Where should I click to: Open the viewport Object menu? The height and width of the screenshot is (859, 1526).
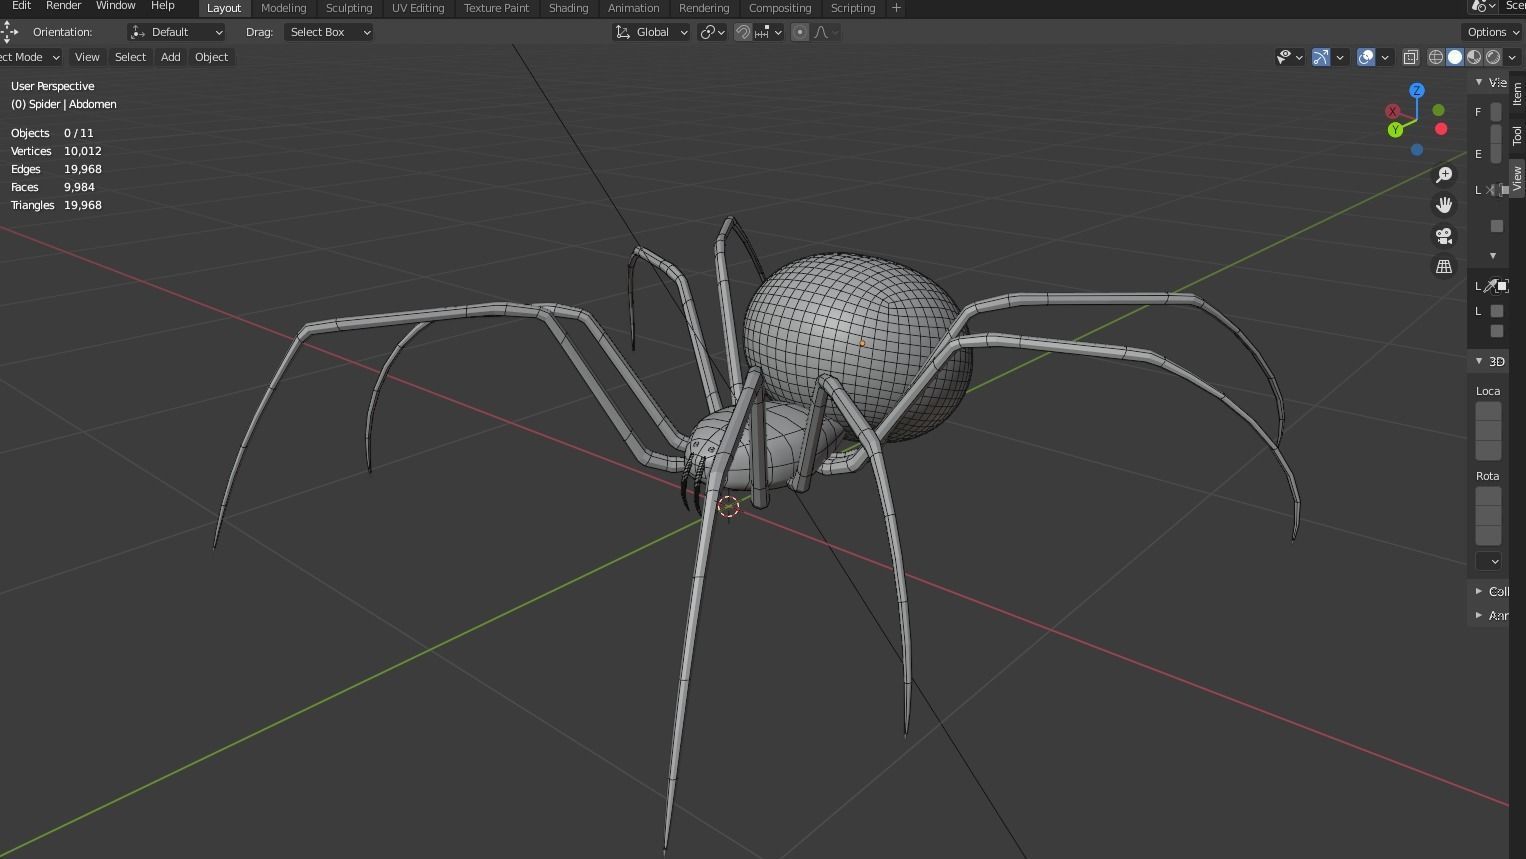point(211,57)
